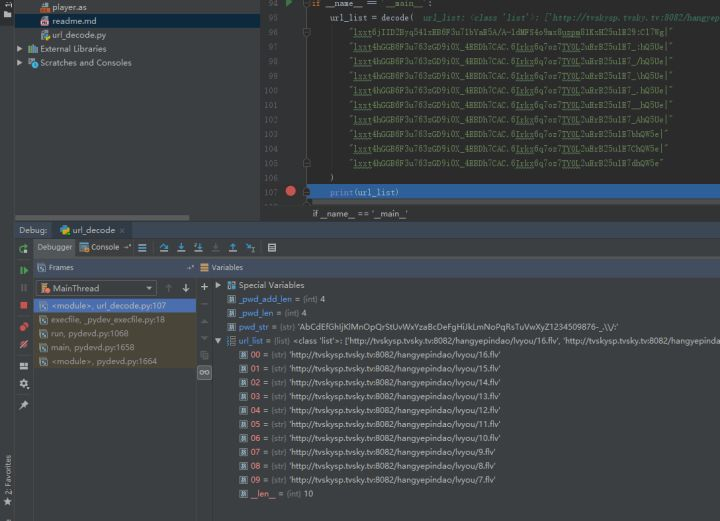Show execution point button

pyautogui.click(x=142, y=248)
